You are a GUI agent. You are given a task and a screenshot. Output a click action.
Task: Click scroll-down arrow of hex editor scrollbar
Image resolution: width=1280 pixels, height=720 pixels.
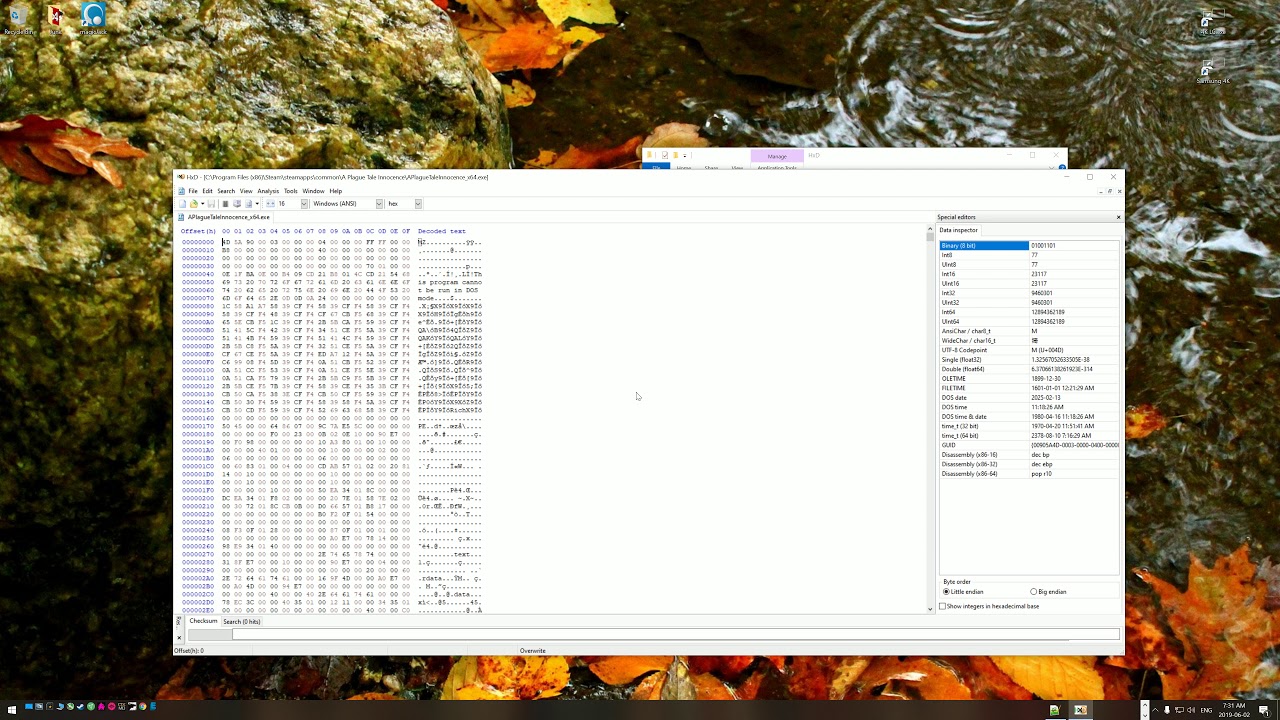(930, 608)
